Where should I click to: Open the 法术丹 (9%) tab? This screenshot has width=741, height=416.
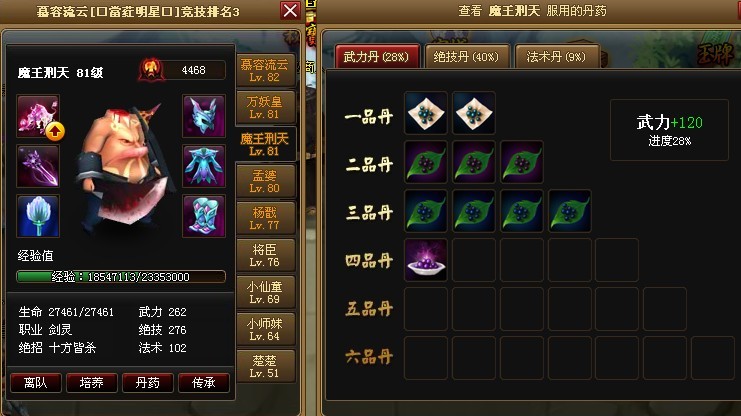point(557,57)
